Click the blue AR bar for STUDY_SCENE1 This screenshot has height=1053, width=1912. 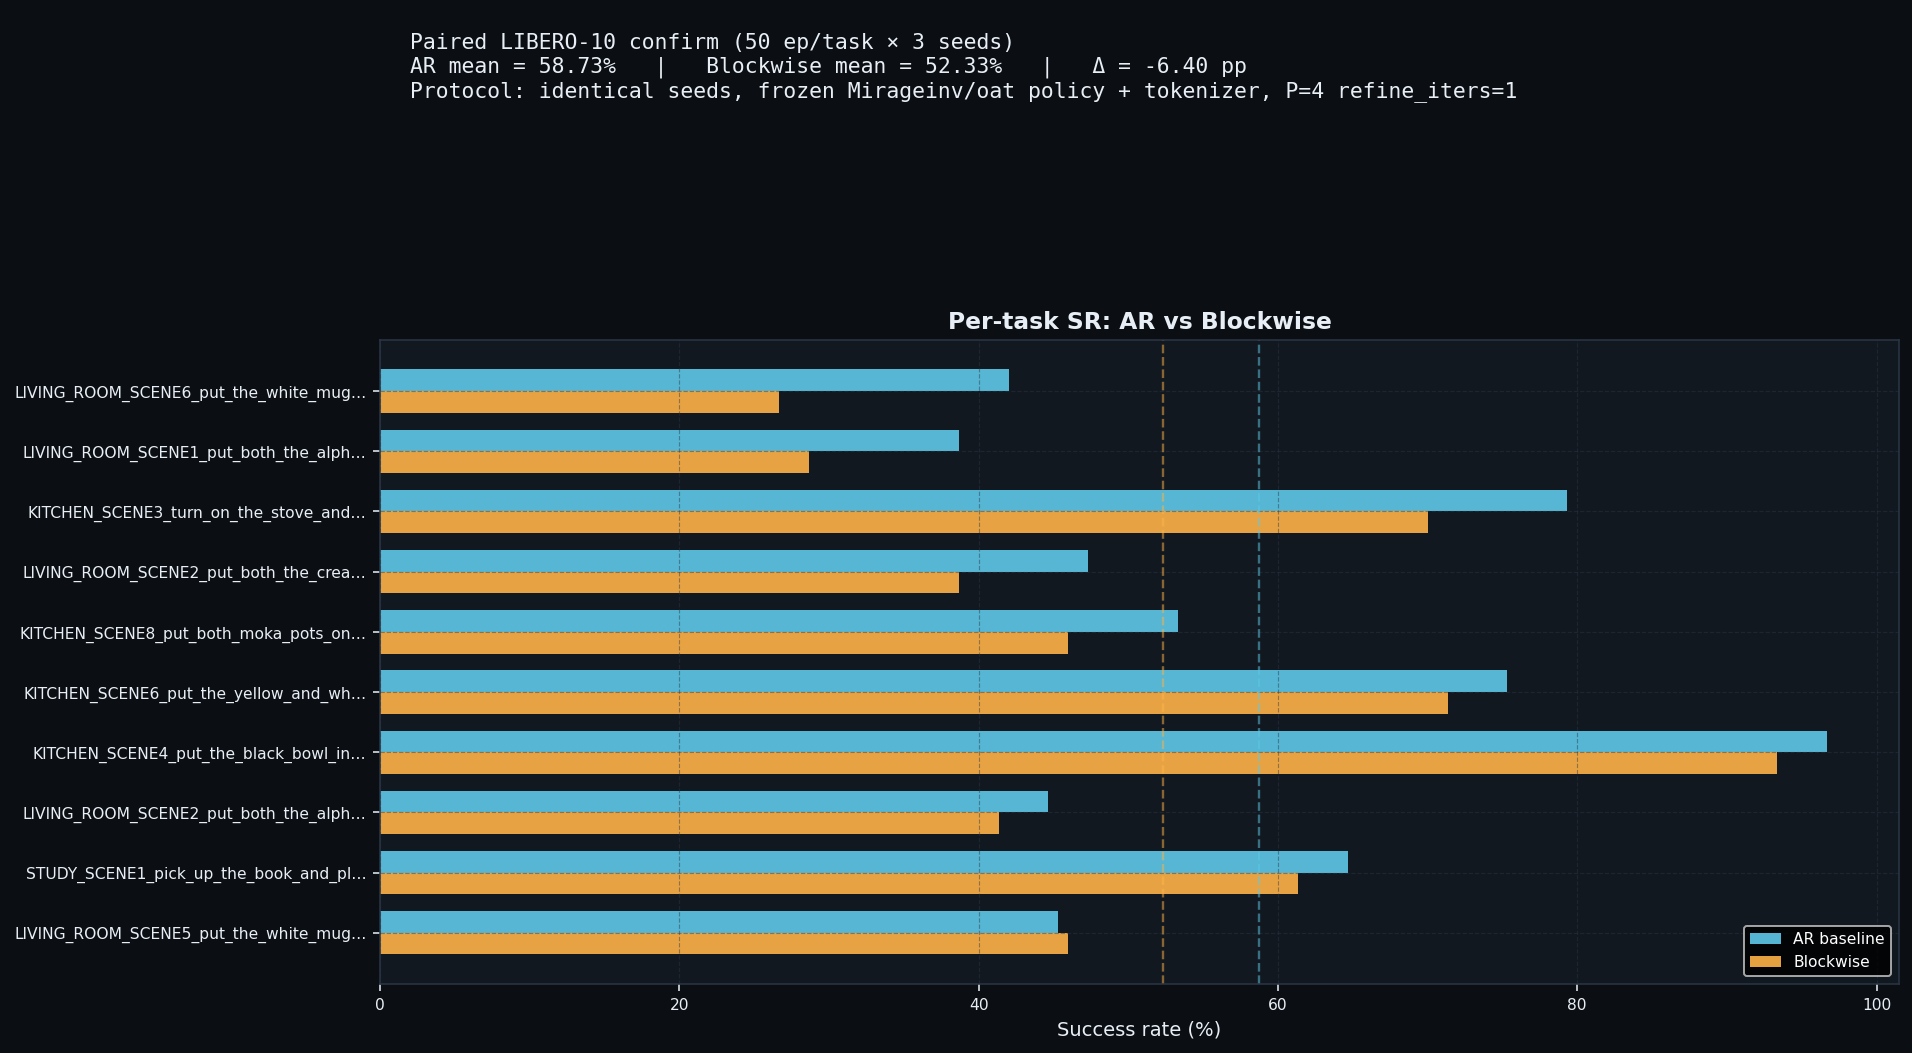864,862
